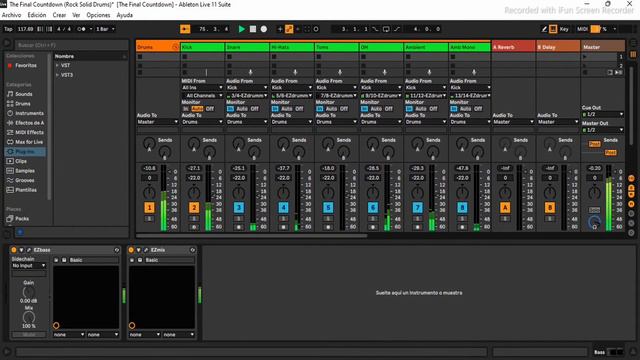
Task: Click the EZbass Mix knob
Action: (29, 317)
